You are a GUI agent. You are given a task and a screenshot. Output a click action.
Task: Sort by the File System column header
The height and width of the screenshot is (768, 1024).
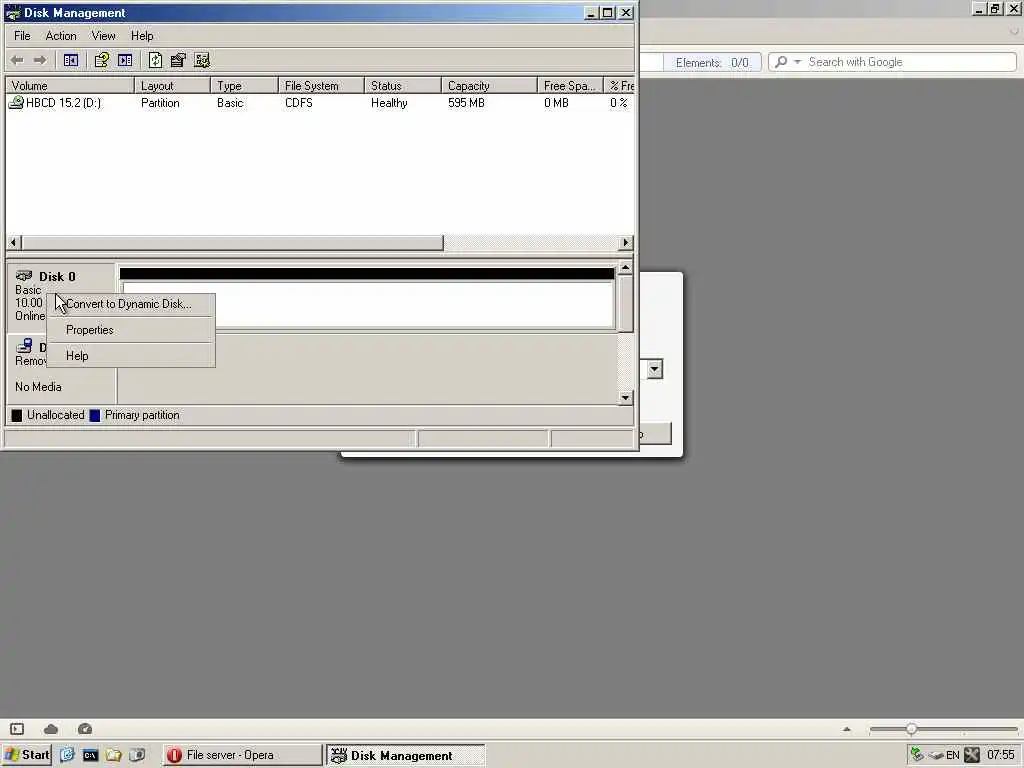(321, 86)
